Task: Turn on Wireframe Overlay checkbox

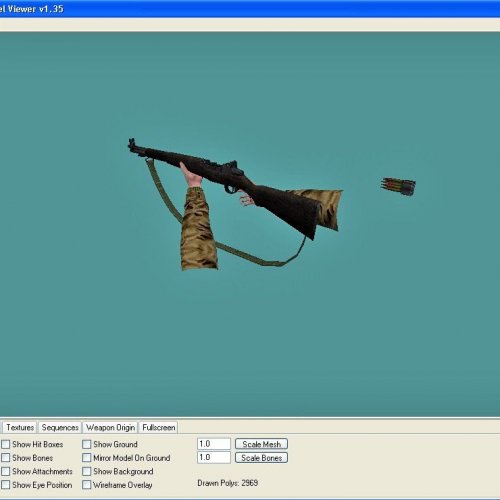Action: 87,485
